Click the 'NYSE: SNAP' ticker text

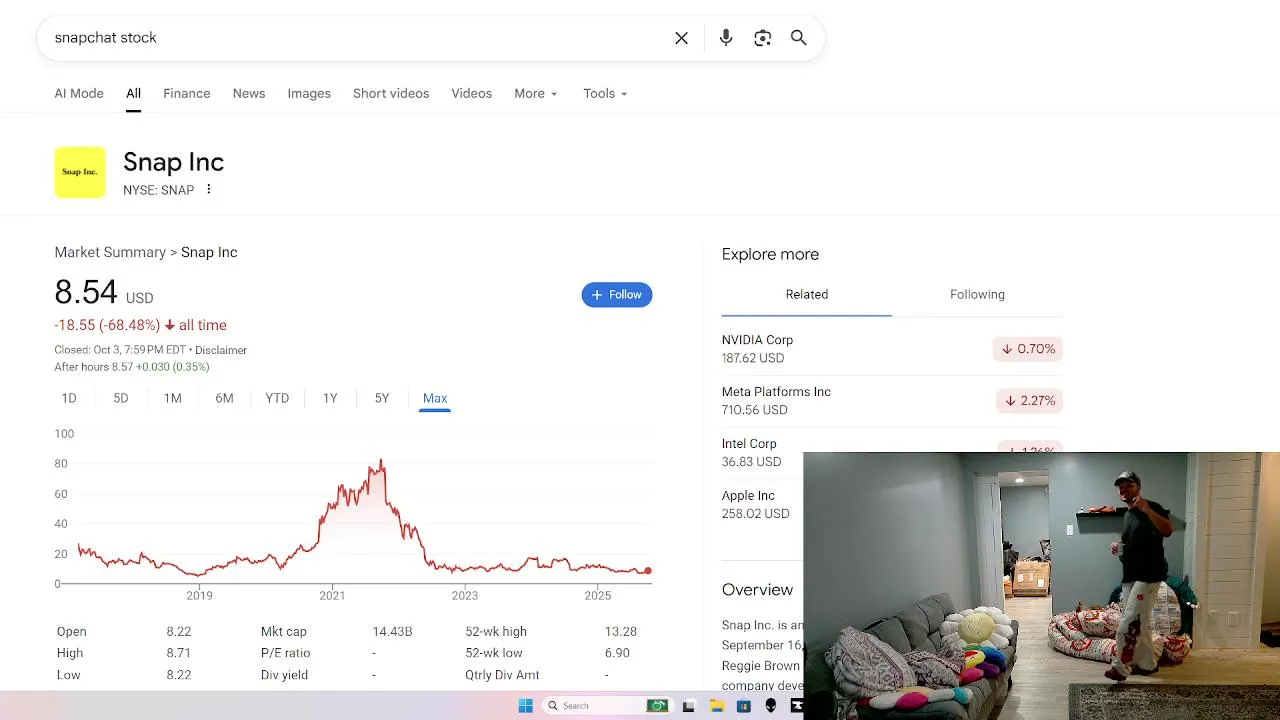[158, 190]
